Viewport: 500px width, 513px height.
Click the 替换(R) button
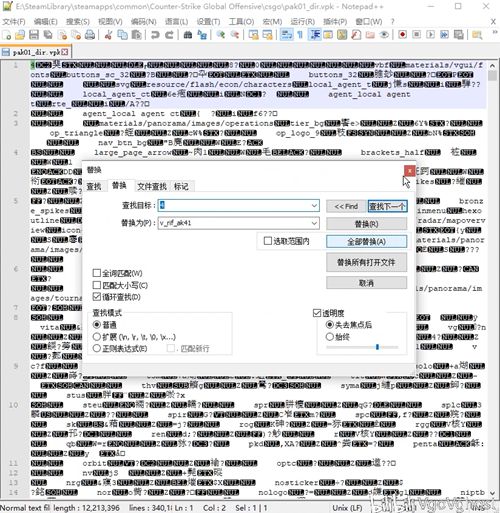coord(366,224)
